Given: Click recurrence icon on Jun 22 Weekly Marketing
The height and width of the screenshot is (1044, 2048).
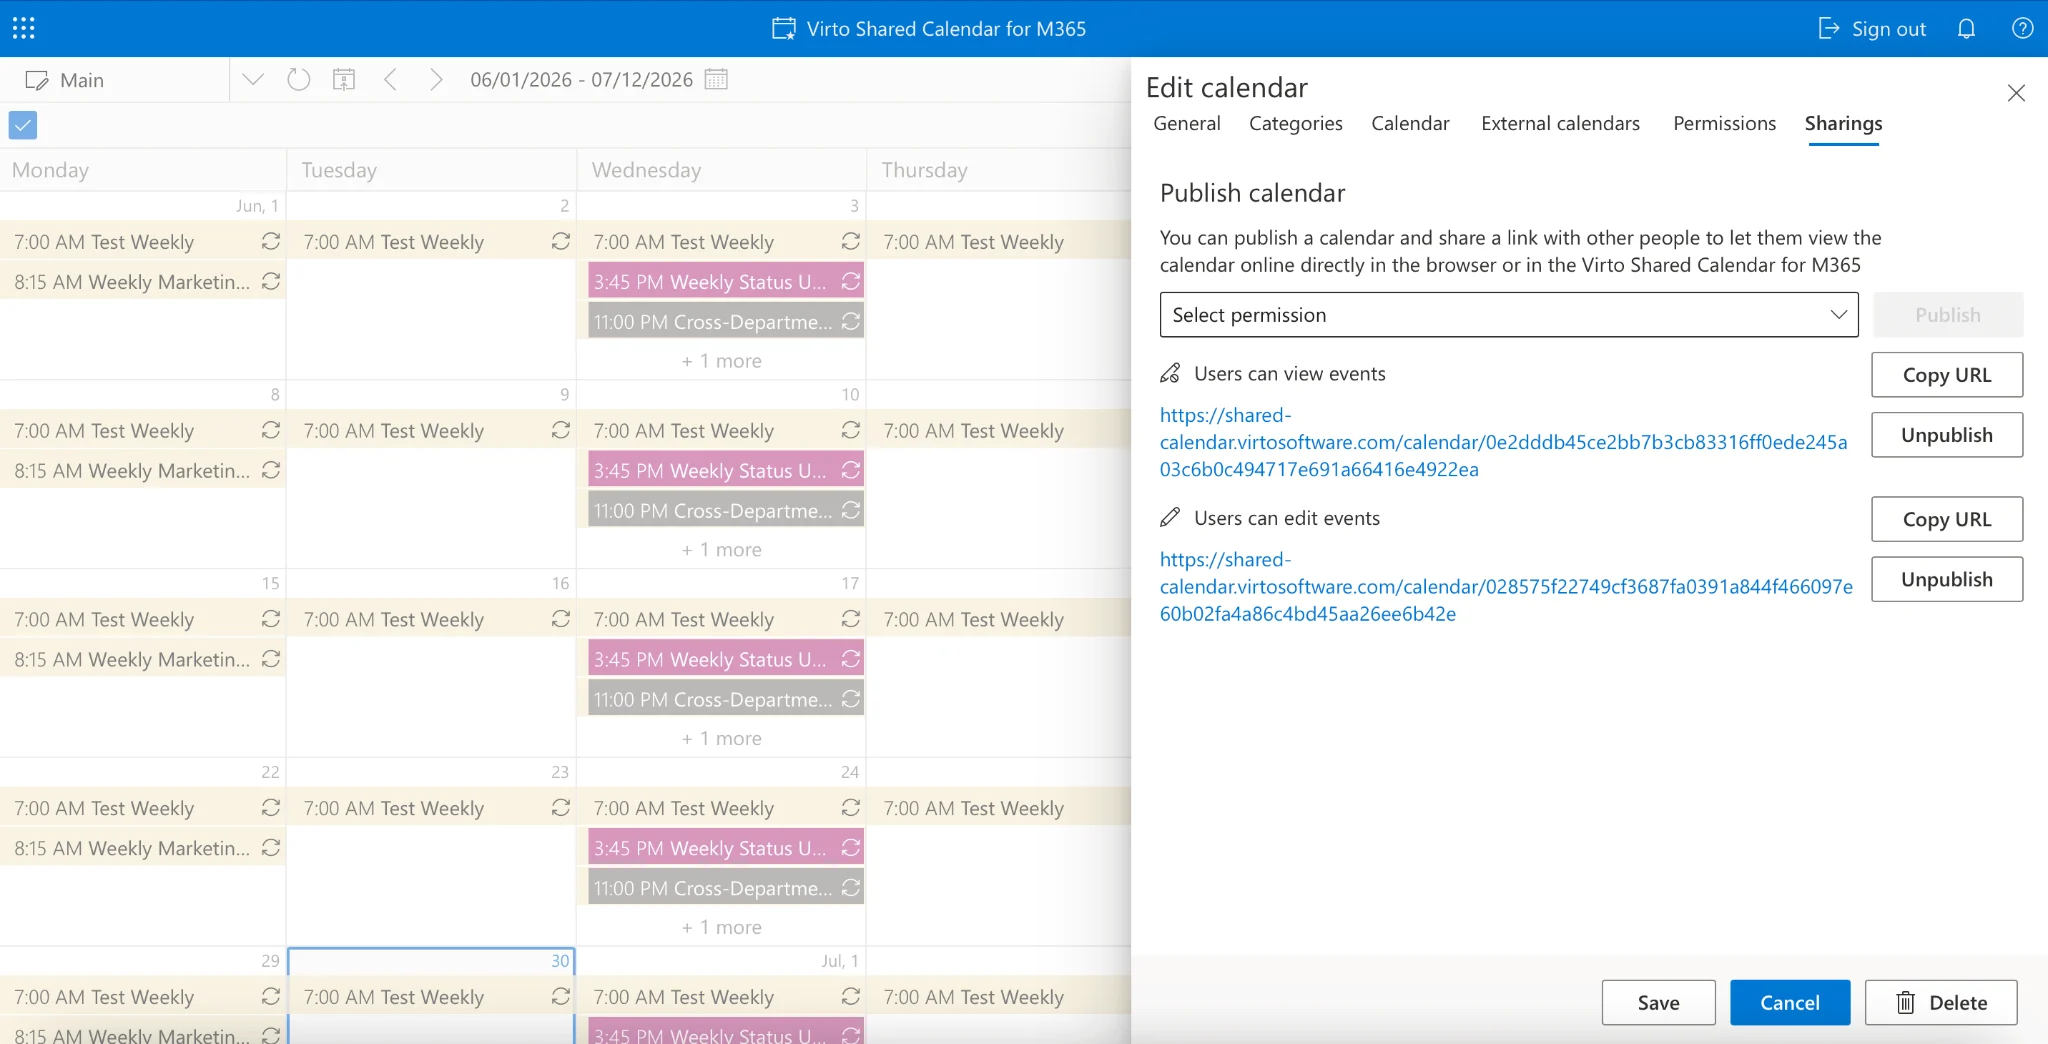Looking at the screenshot, I should click(271, 847).
